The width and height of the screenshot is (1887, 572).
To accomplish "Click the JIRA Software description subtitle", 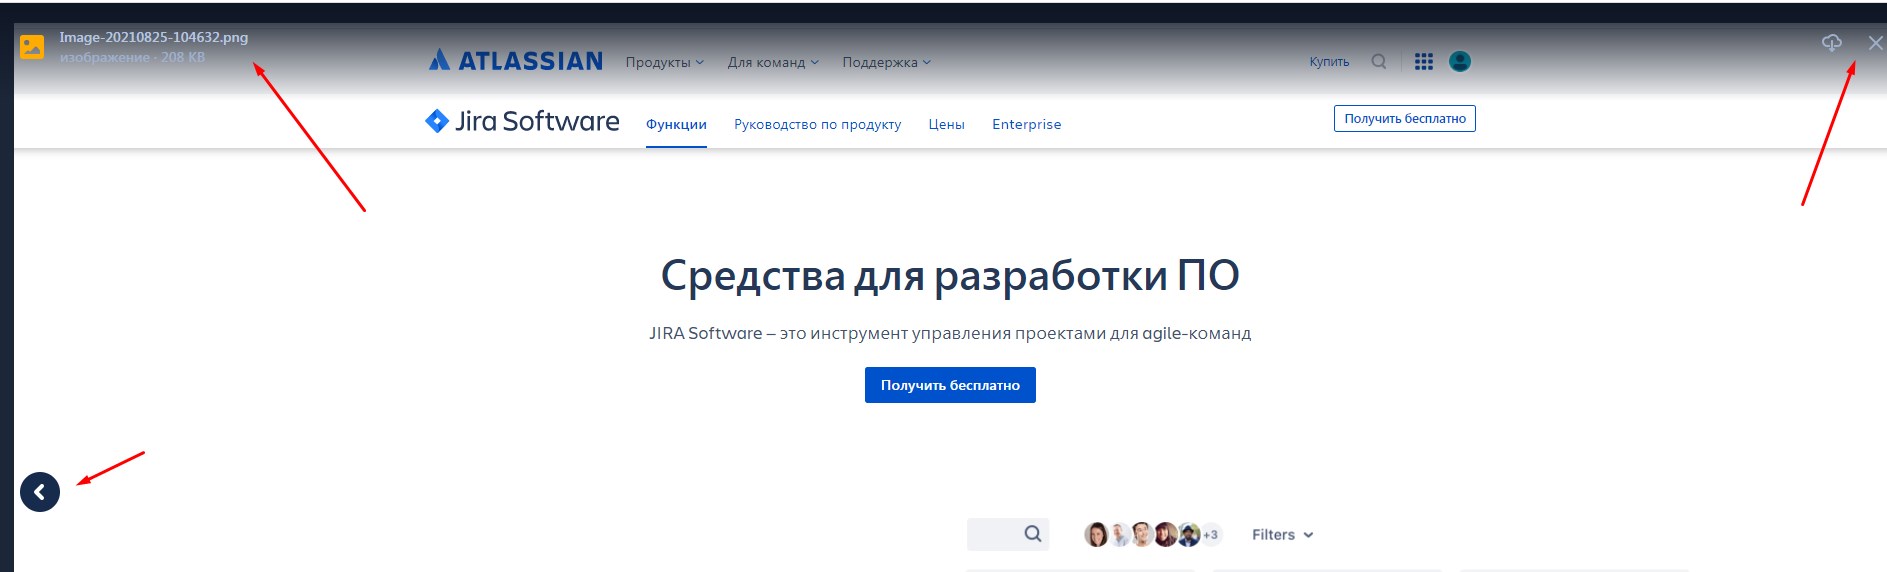I will coord(950,333).
